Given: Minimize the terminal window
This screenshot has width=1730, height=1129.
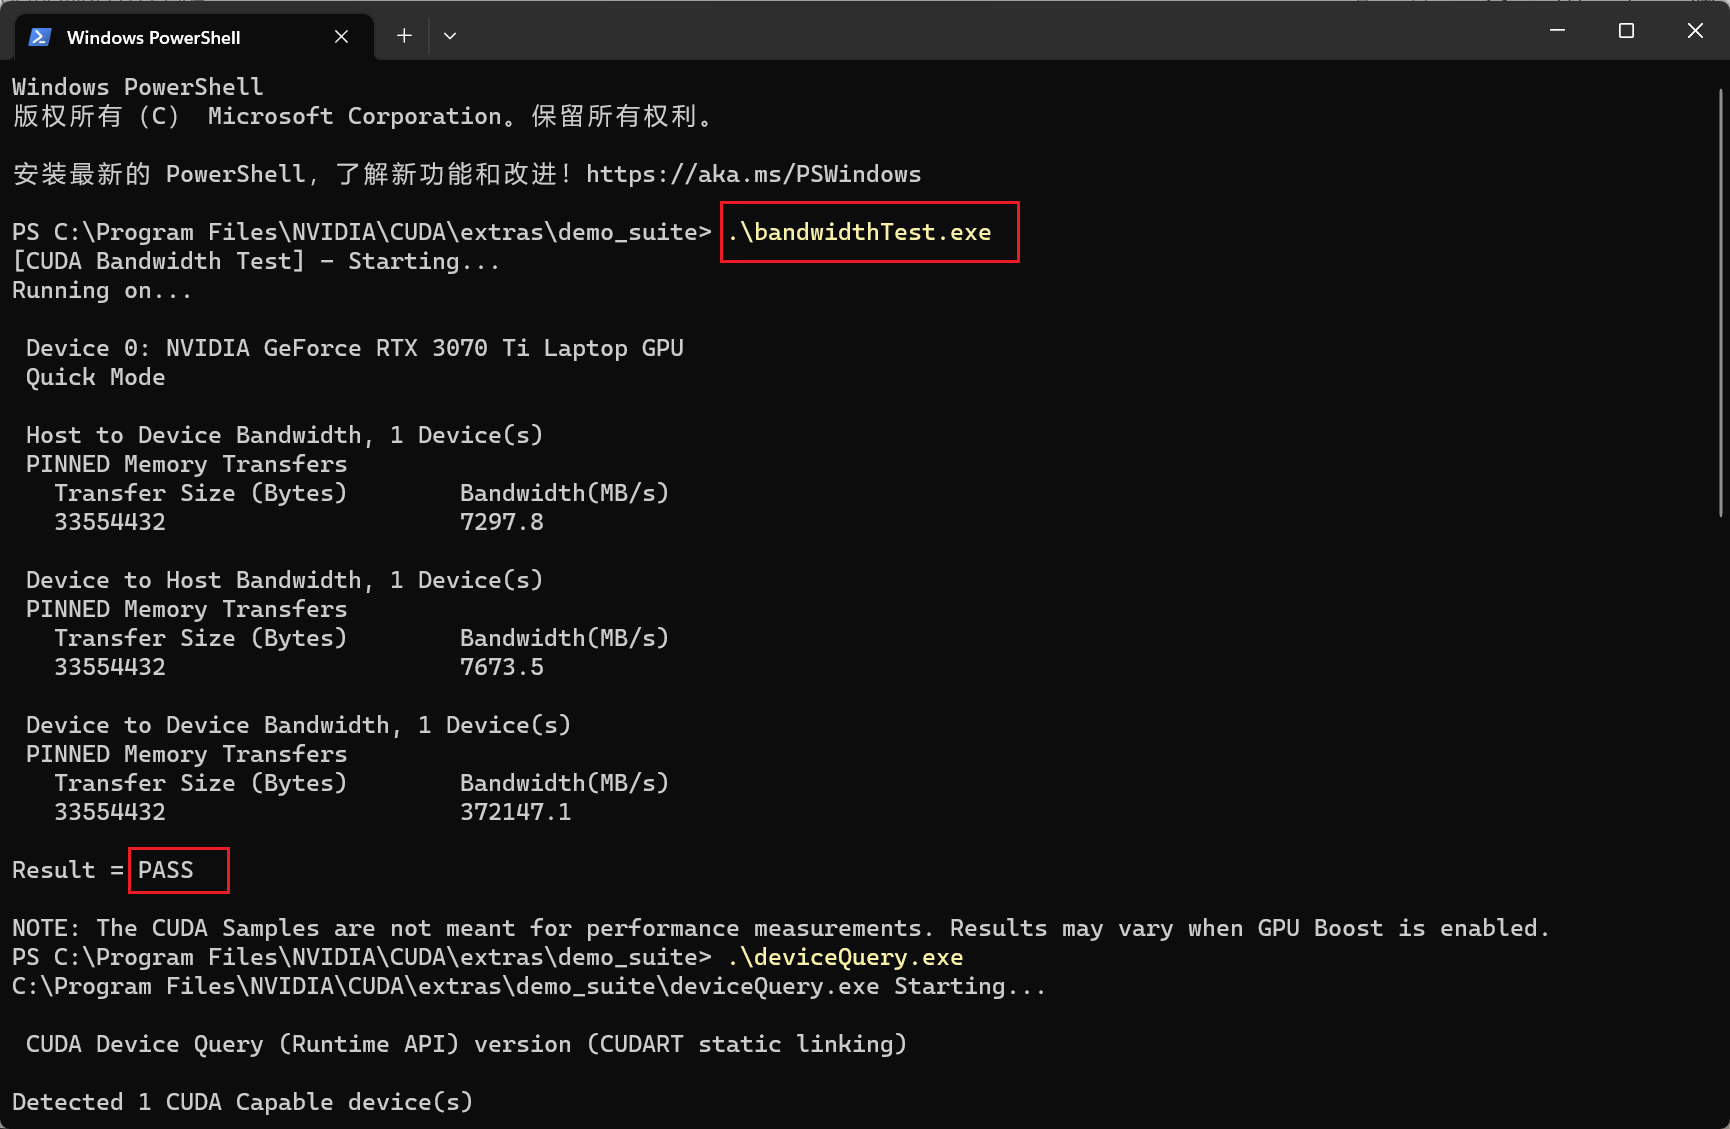Looking at the screenshot, I should tap(1557, 31).
